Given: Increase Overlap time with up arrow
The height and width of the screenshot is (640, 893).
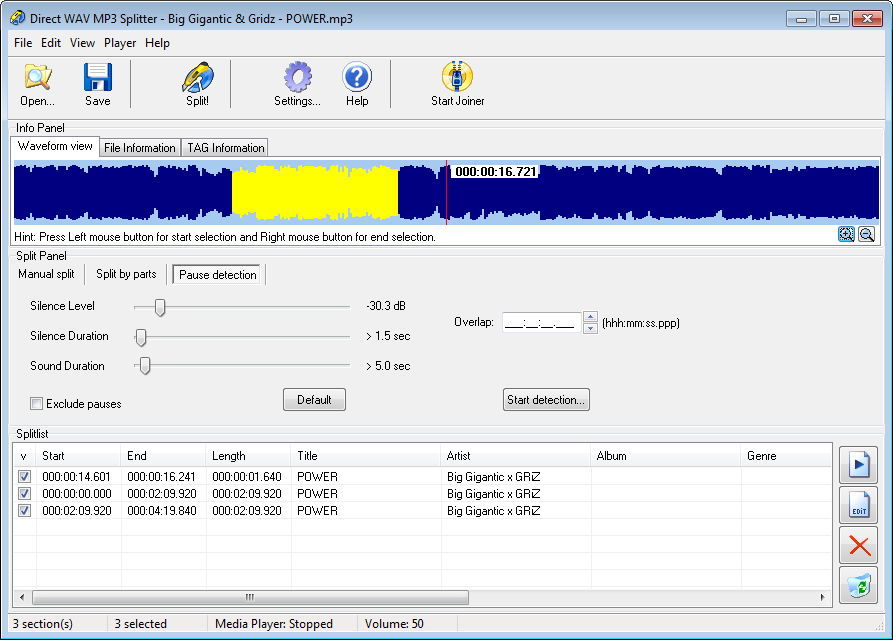Looking at the screenshot, I should coord(590,317).
